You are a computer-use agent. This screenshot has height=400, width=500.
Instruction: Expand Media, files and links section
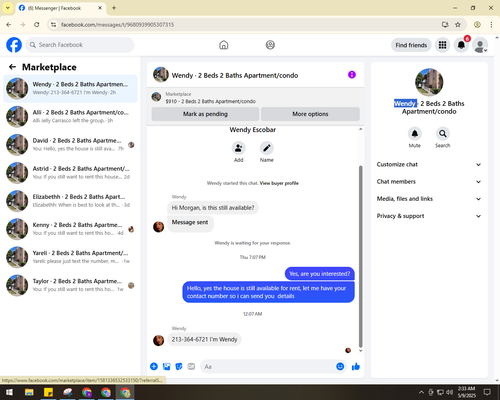[429, 199]
